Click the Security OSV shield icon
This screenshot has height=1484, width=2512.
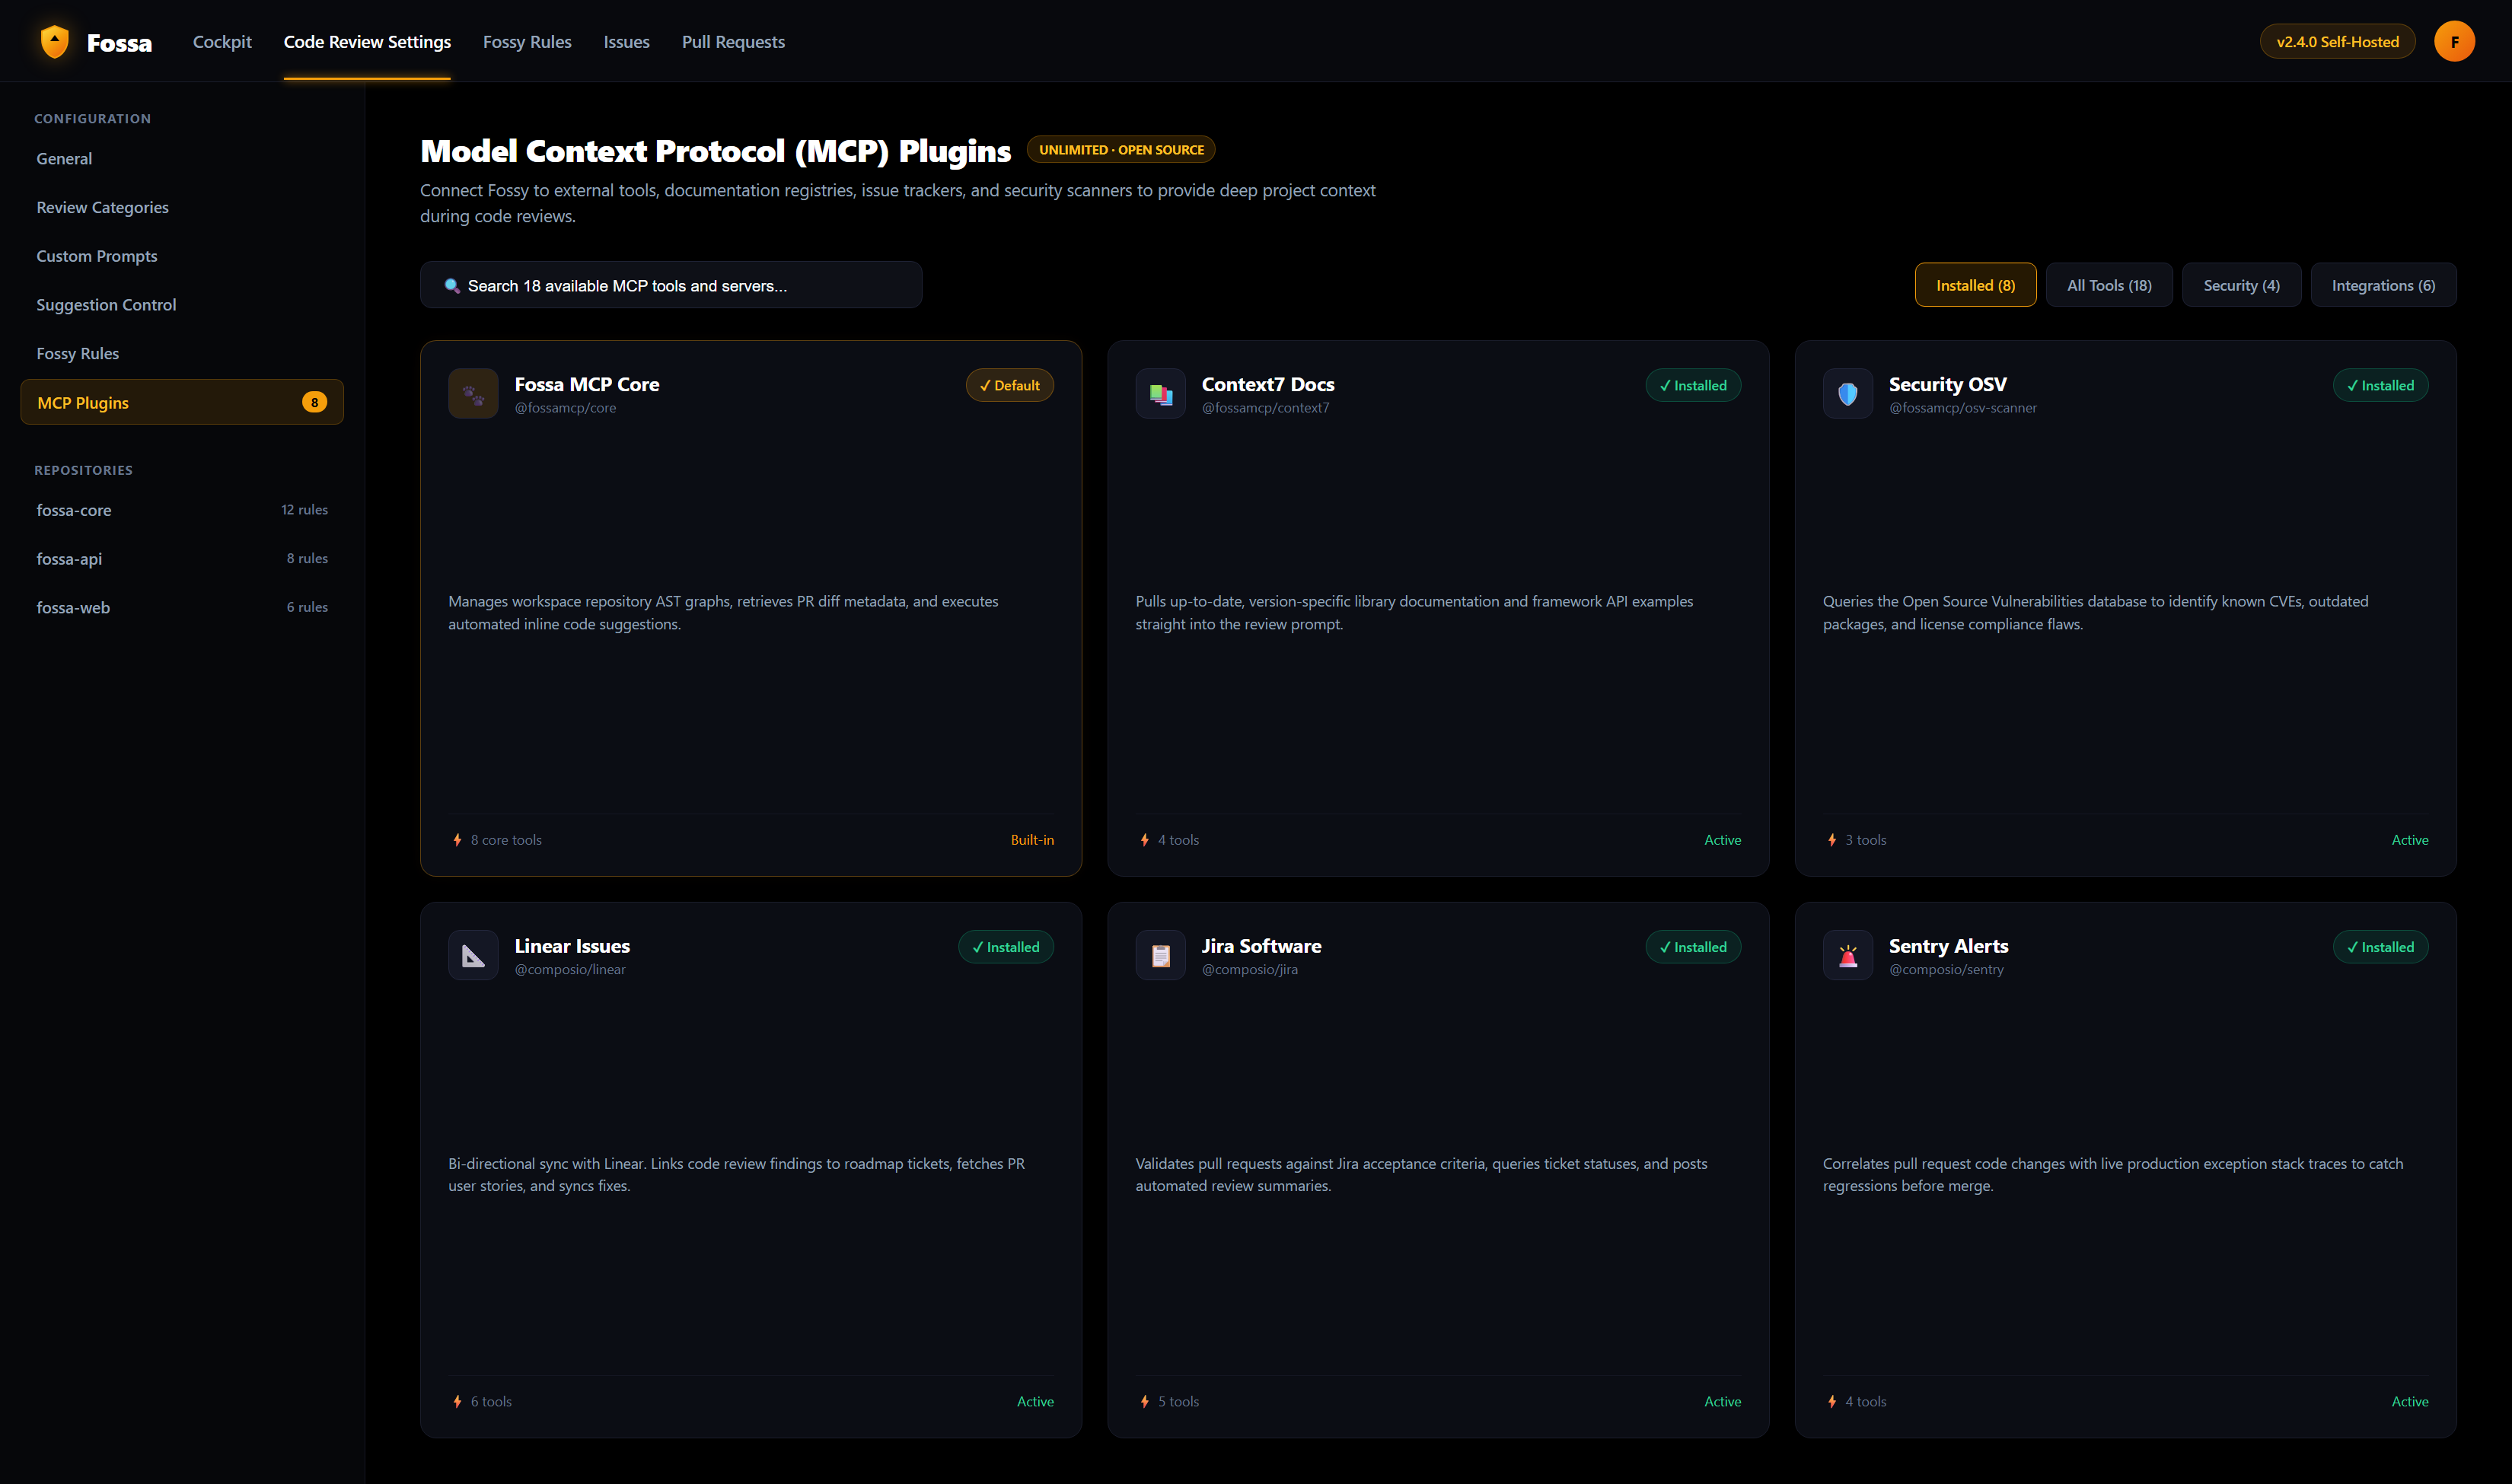pos(1847,394)
